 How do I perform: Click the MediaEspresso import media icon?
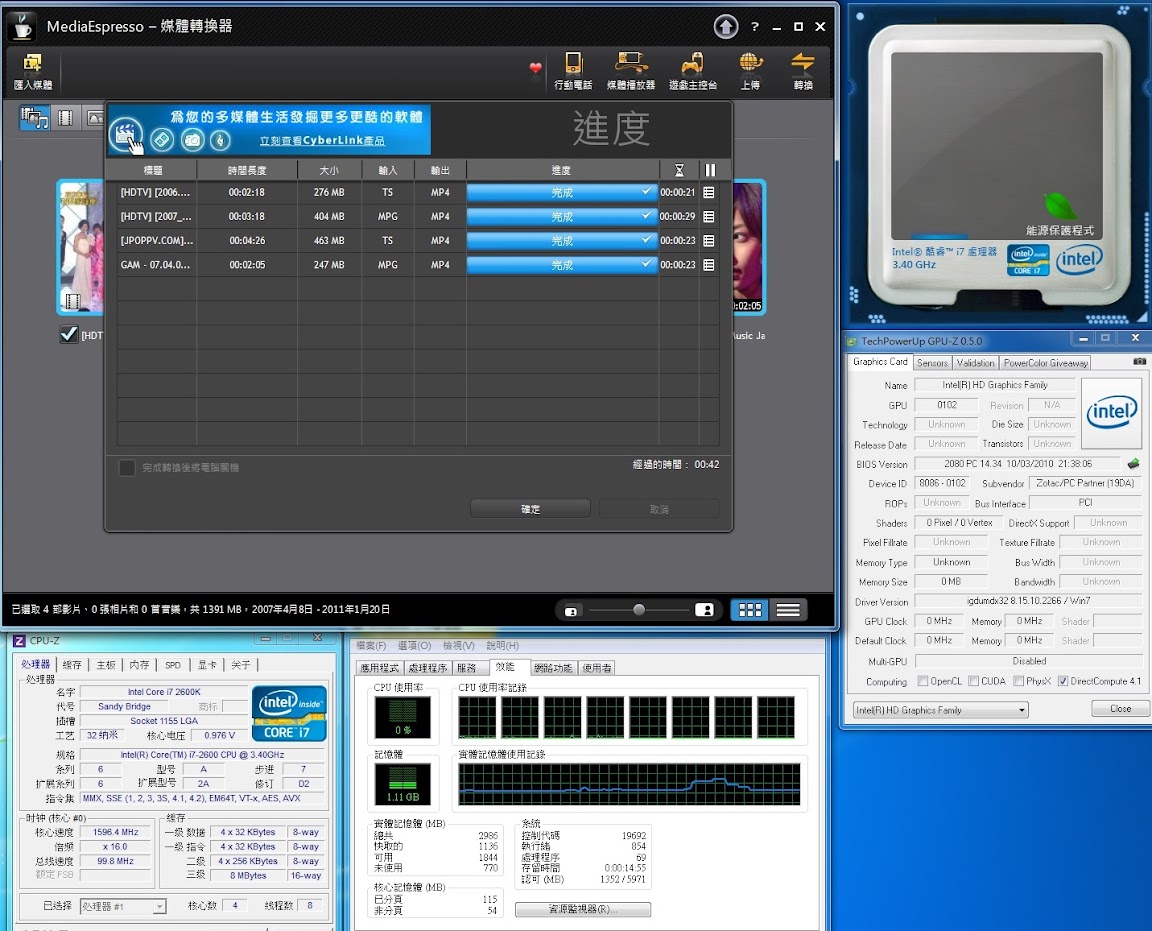32,71
